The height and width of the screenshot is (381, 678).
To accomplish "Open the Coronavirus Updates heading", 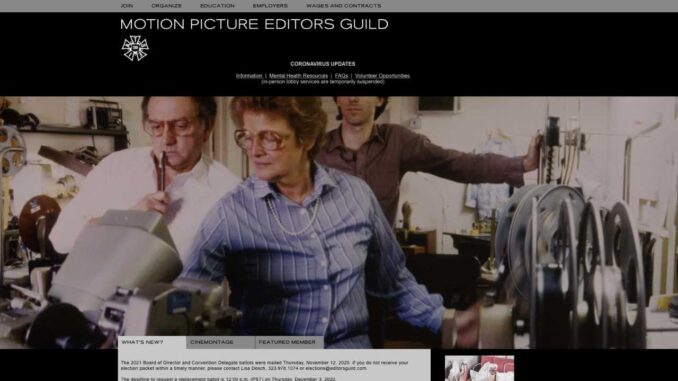I will click(323, 64).
